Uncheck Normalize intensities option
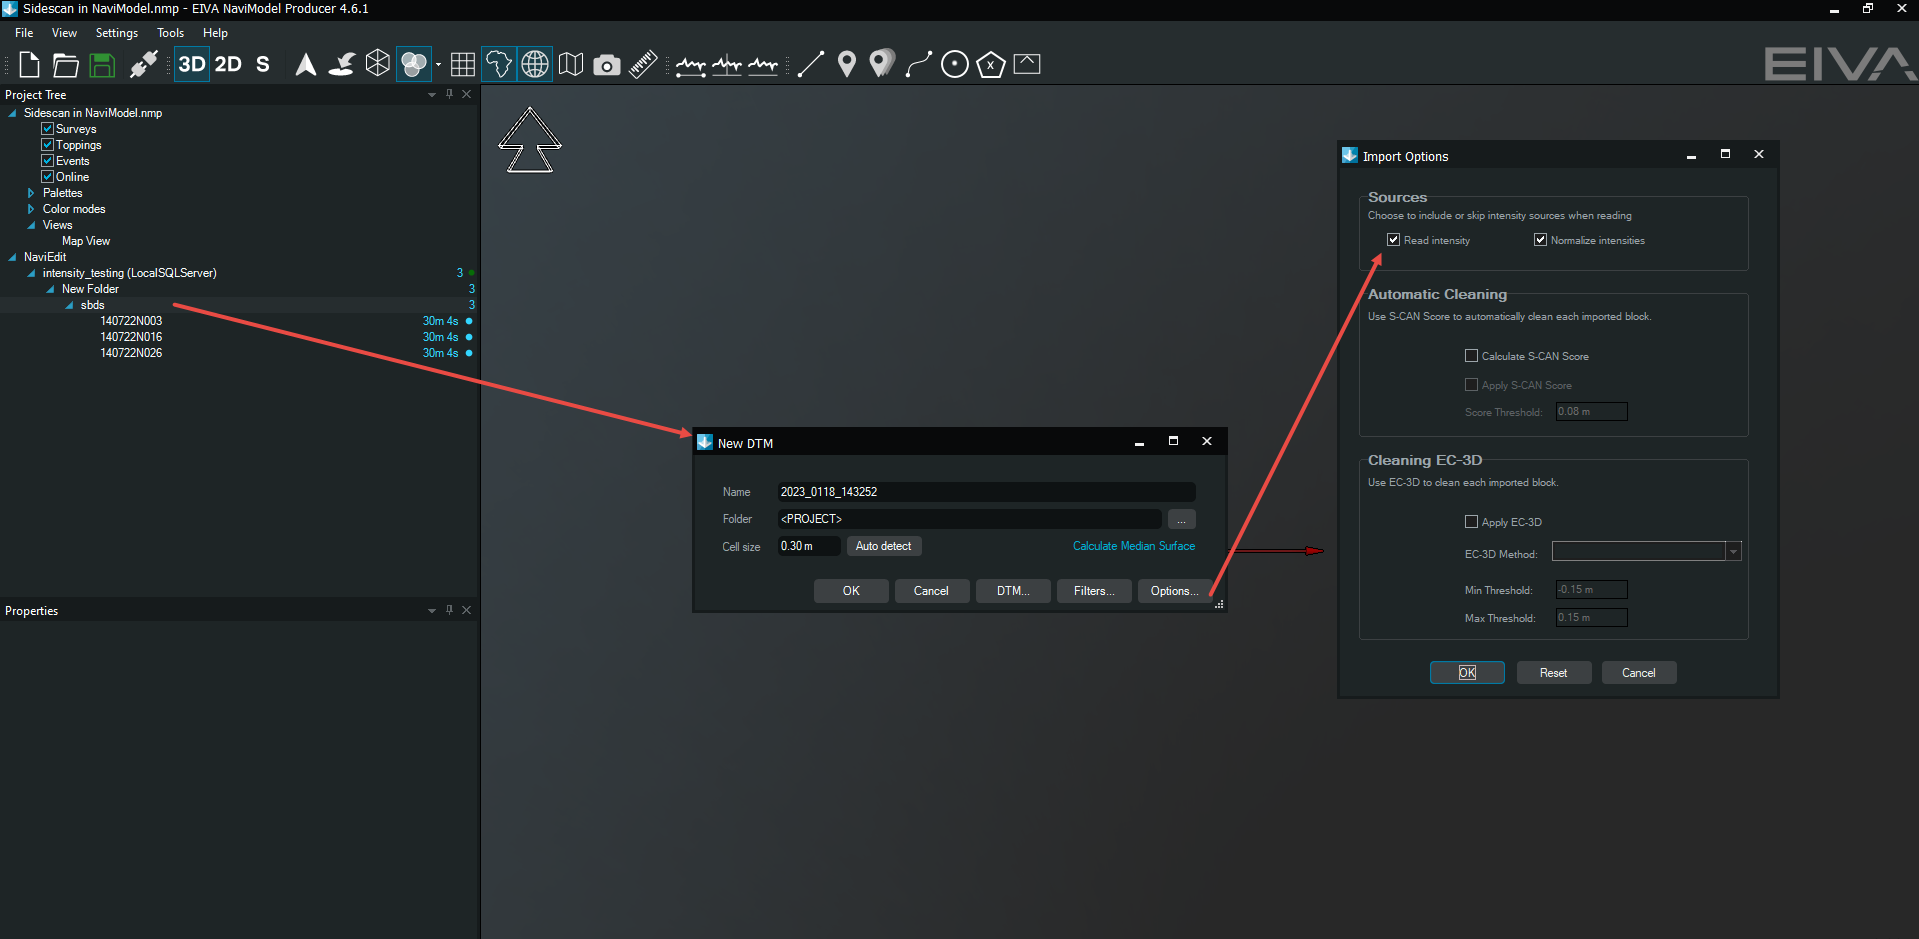The width and height of the screenshot is (1919, 939). [1540, 240]
